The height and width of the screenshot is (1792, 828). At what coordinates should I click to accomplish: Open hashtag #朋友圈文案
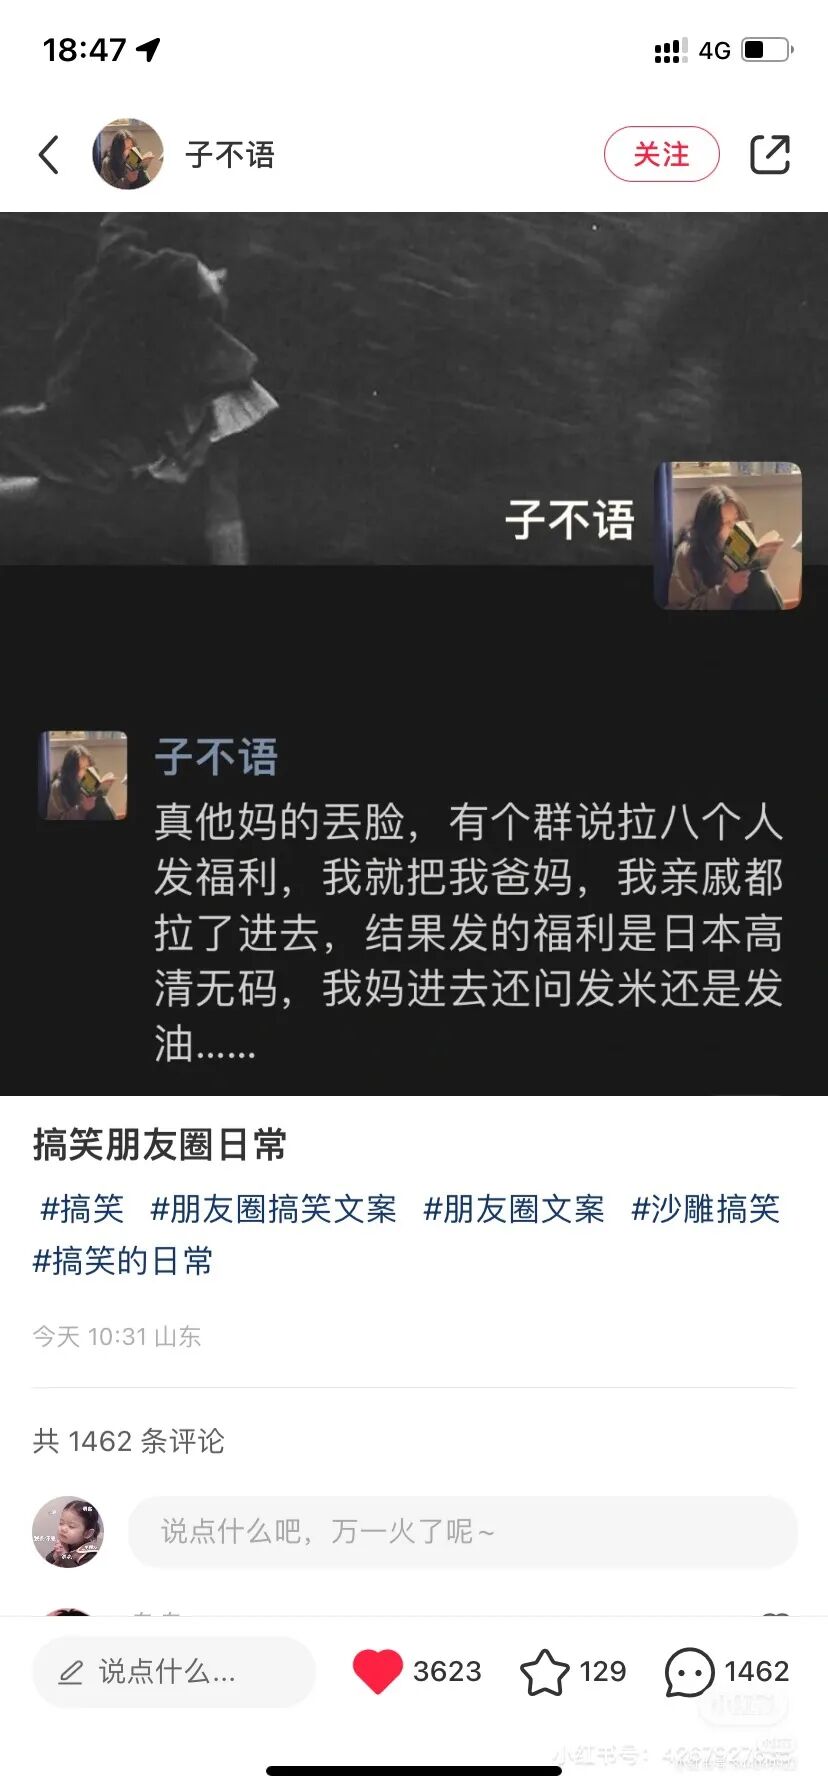(514, 1209)
